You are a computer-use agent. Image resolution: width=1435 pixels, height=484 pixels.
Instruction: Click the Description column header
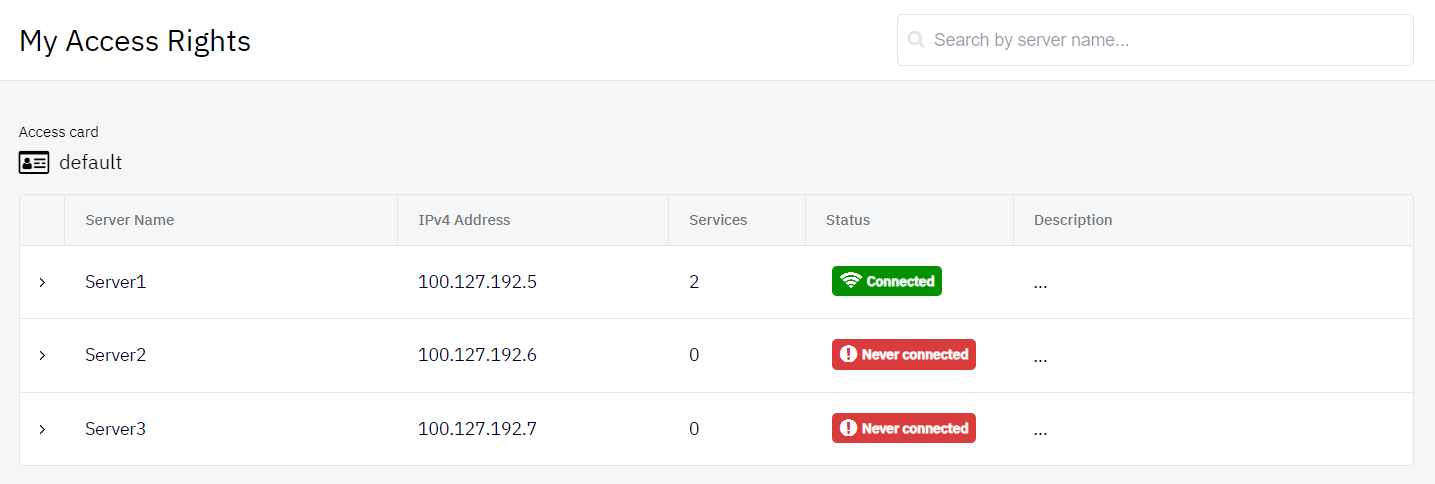(x=1073, y=220)
